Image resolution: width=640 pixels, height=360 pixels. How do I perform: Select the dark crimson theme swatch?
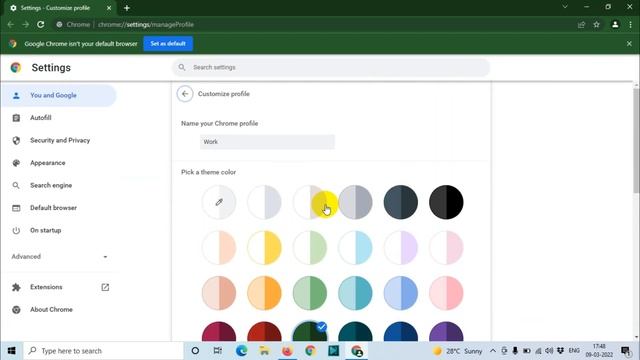tap(219, 332)
